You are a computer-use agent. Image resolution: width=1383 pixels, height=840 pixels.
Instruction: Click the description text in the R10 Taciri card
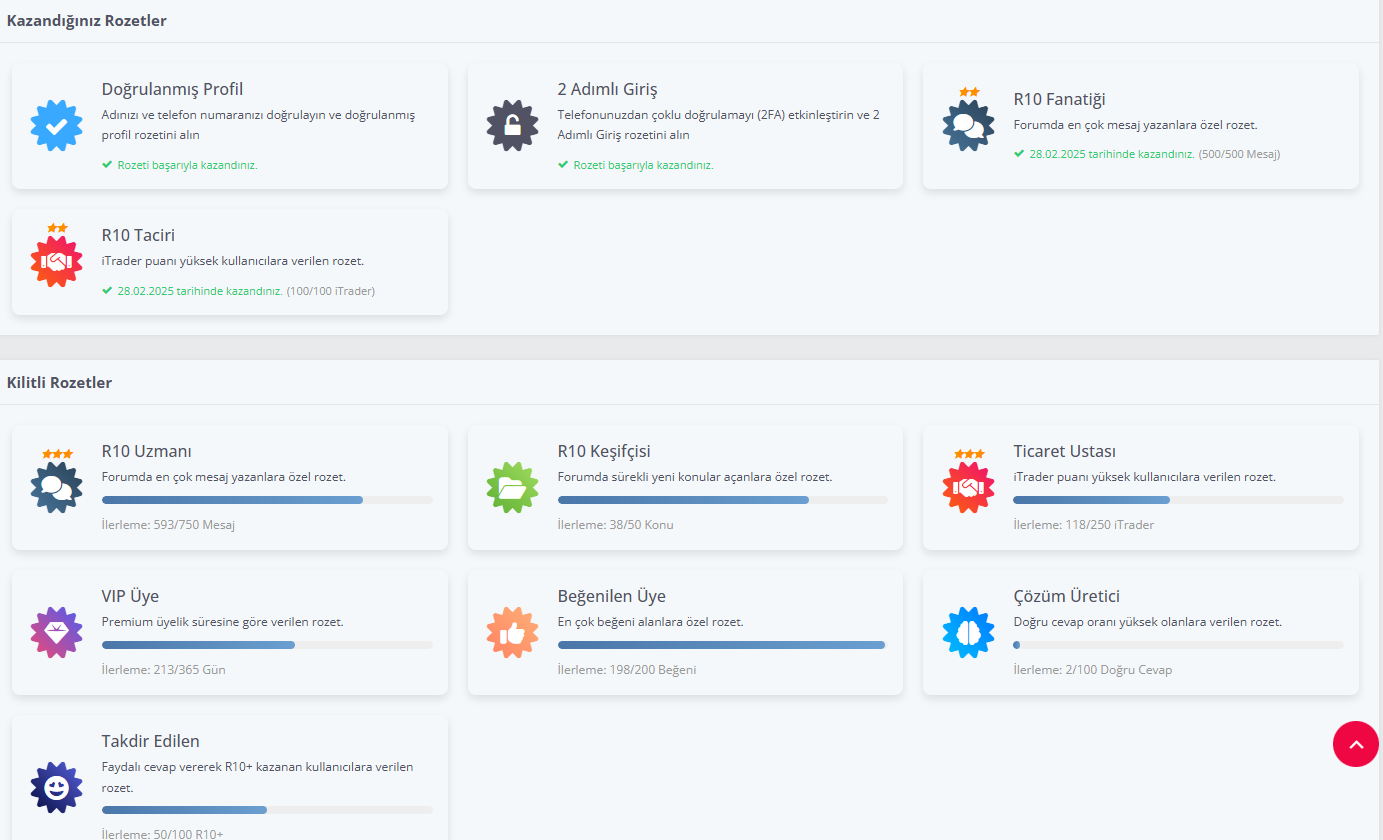pyautogui.click(x=233, y=261)
